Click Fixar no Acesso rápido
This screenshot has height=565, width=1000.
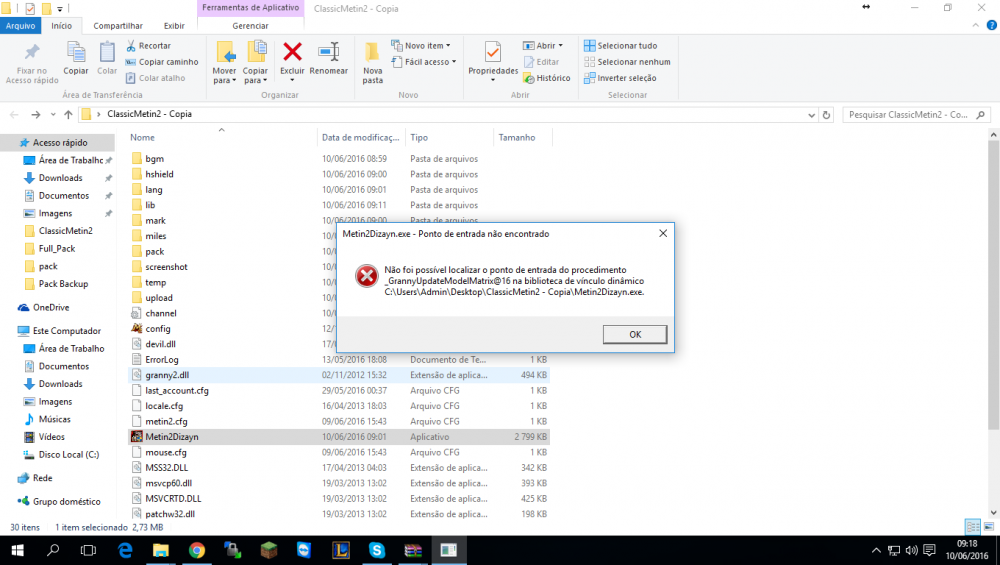click(32, 63)
